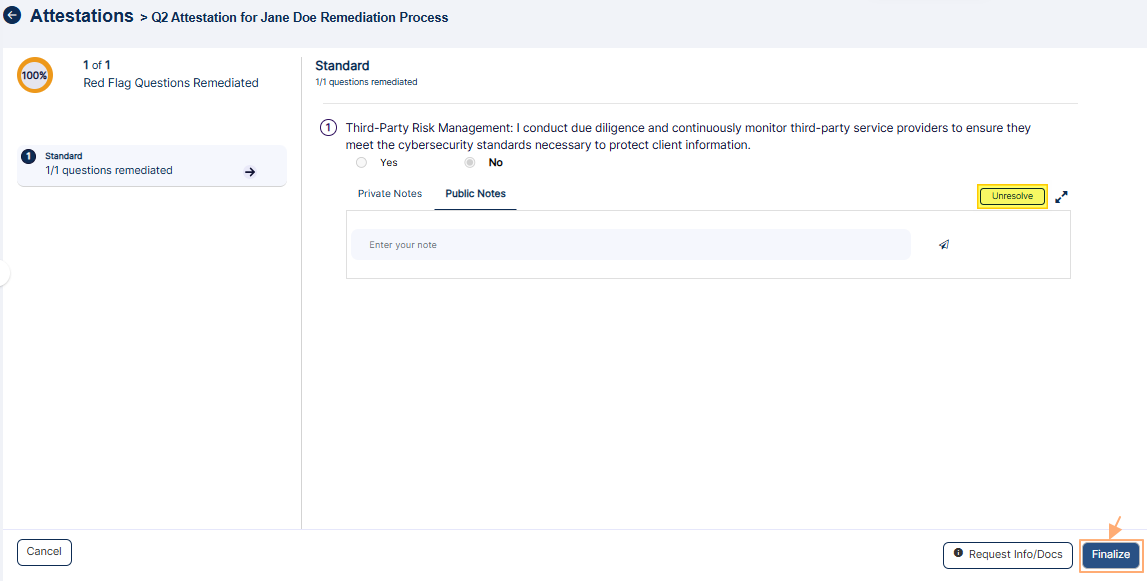
Task: Click the Cancel button
Action: pos(45,552)
